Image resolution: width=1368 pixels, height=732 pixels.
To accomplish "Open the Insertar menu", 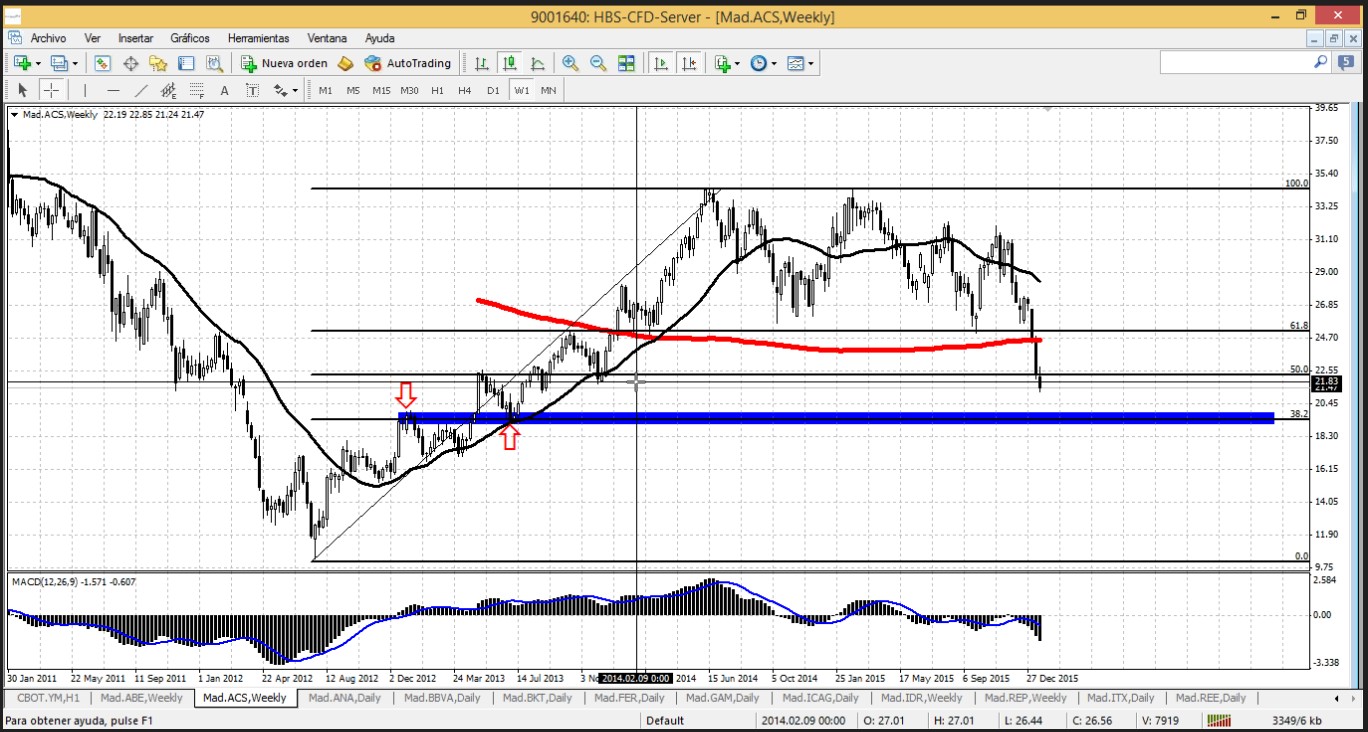I will pos(135,38).
